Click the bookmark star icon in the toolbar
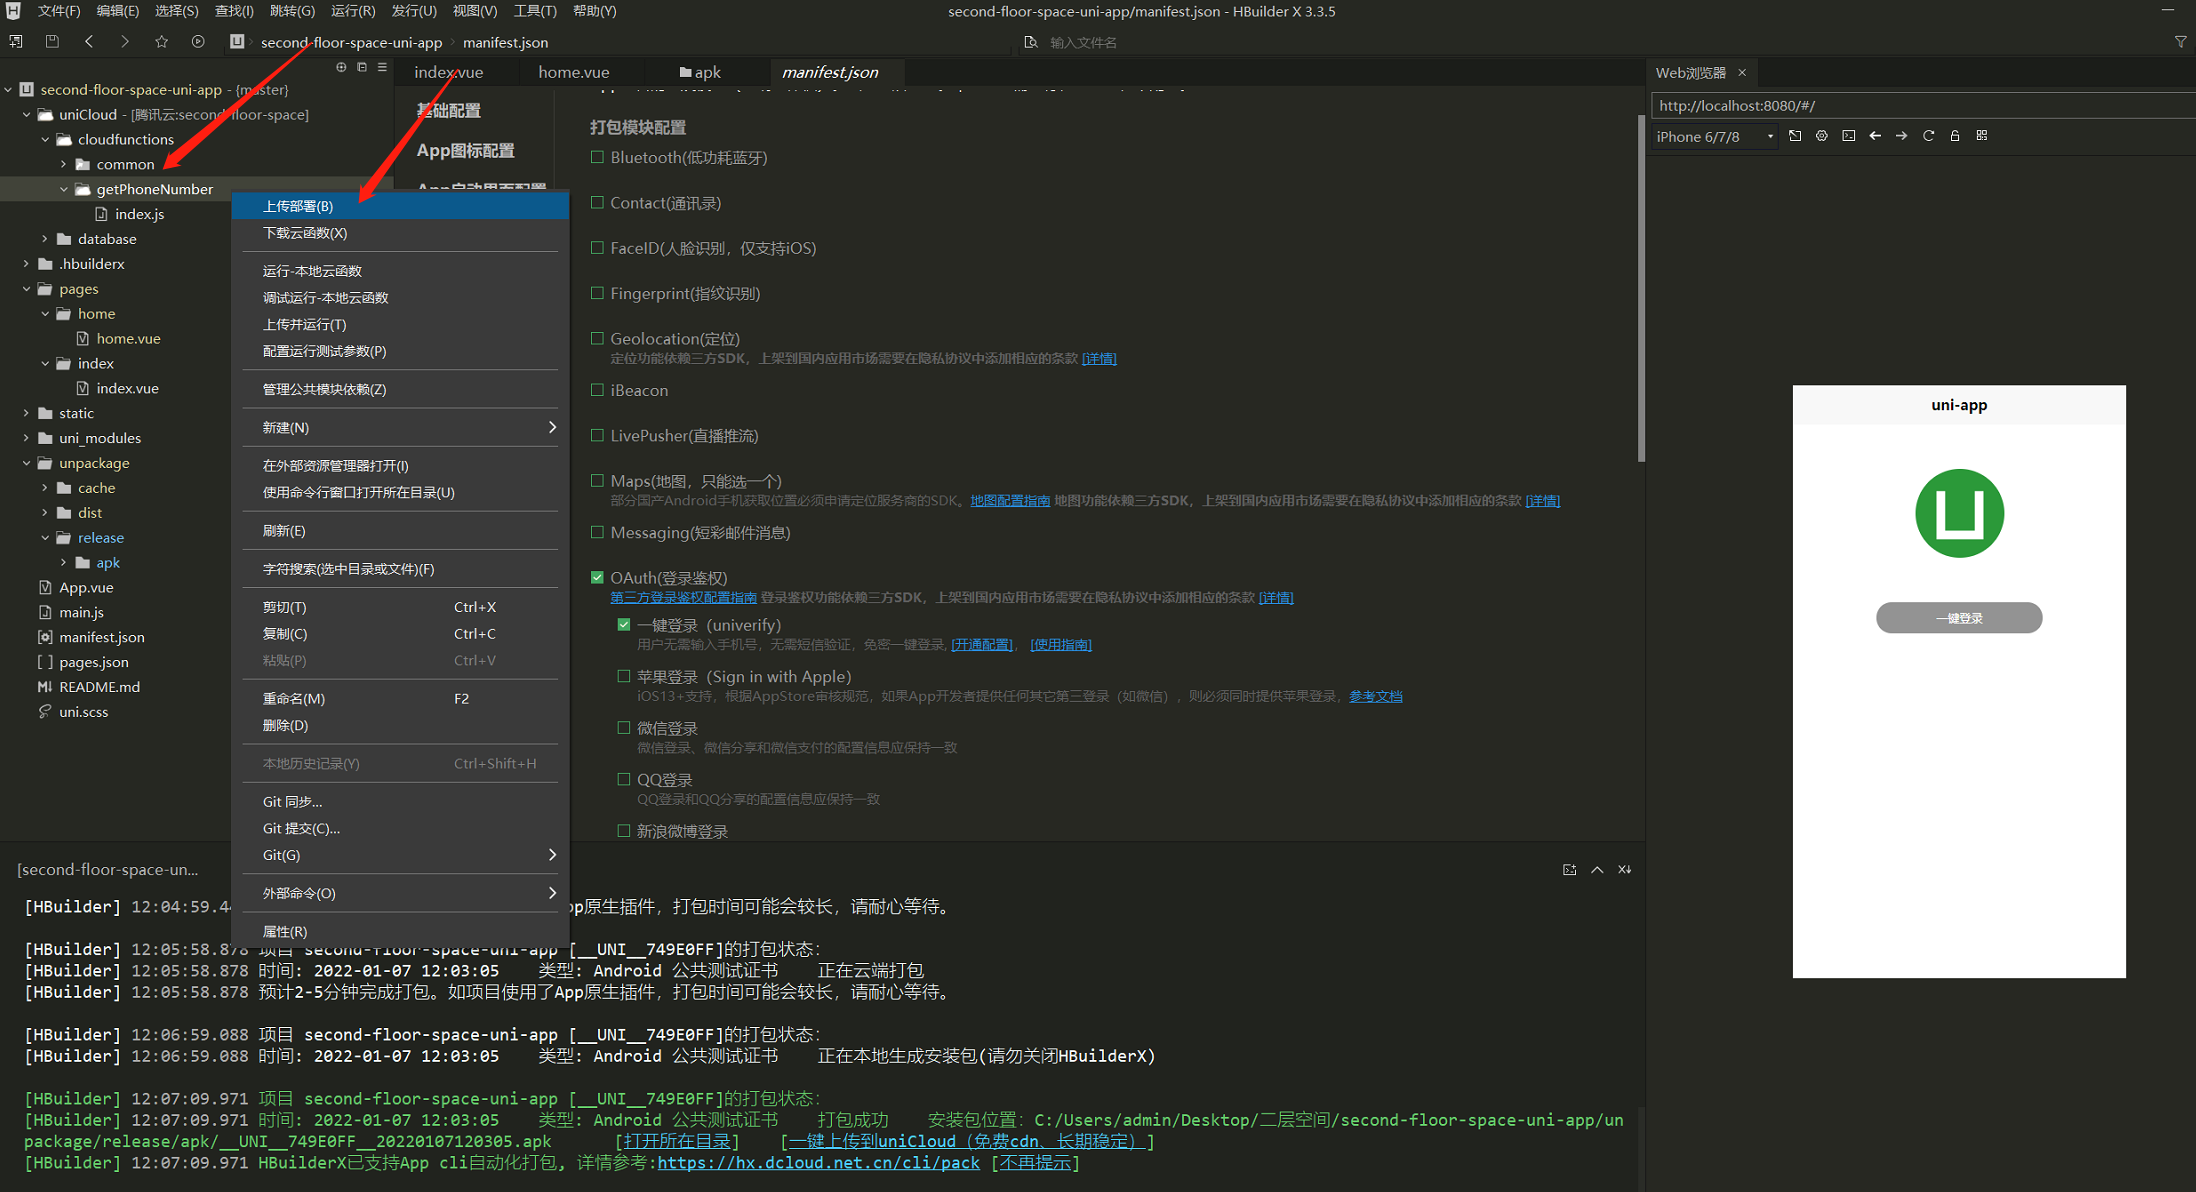Viewport: 2196px width, 1192px height. [x=161, y=42]
